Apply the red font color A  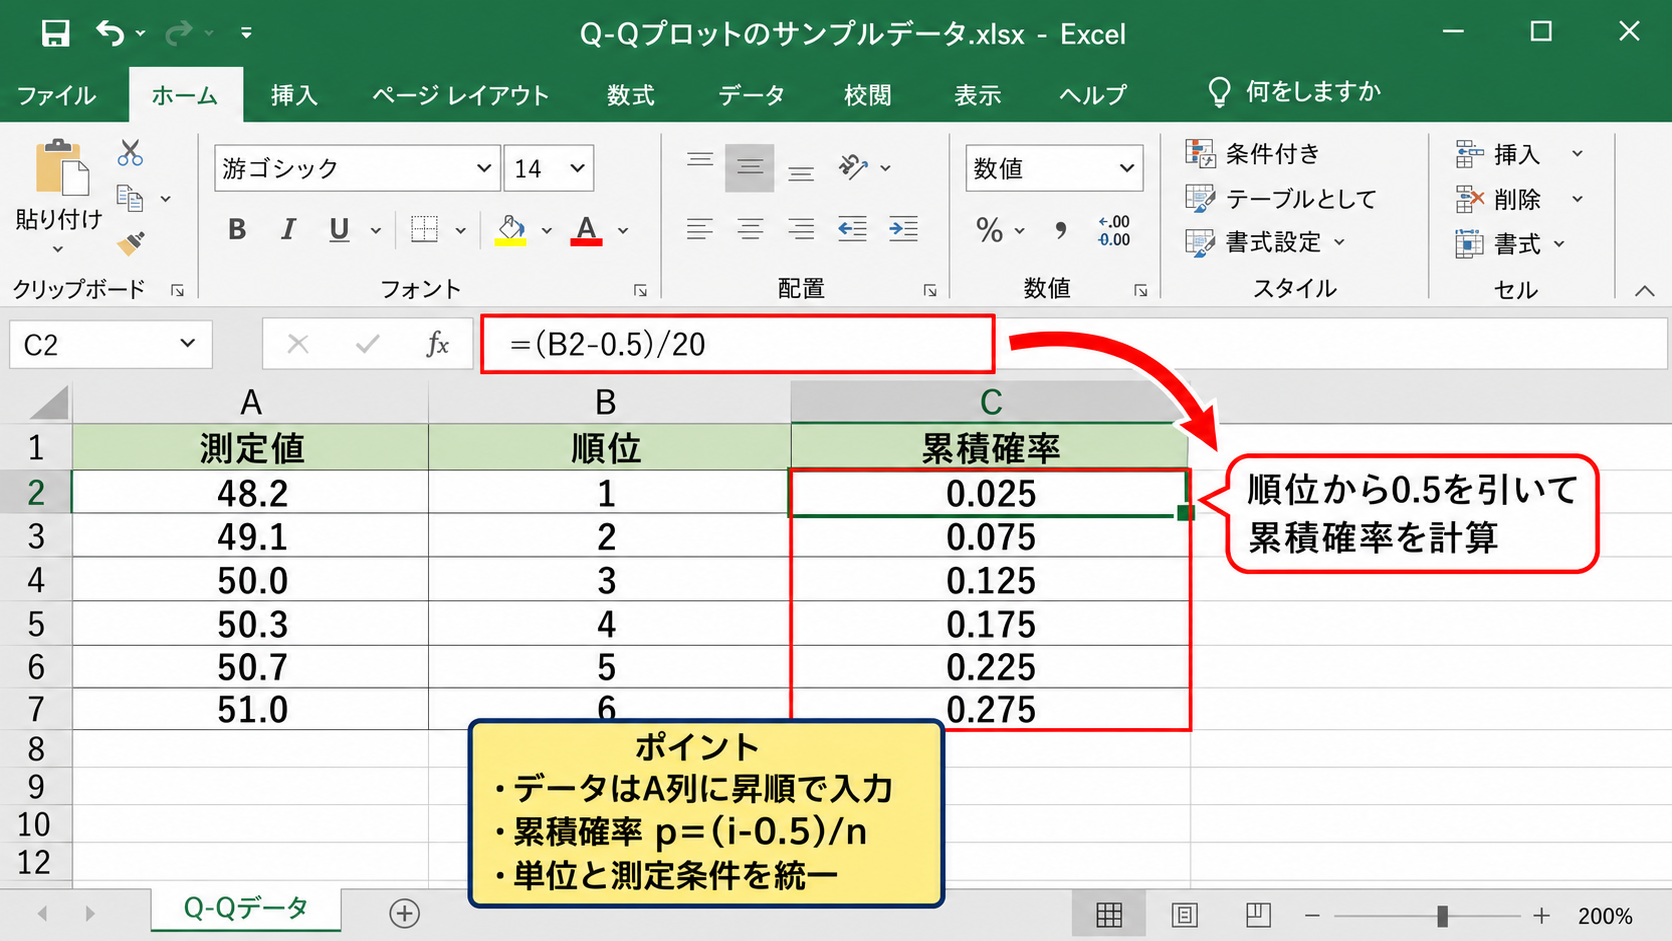coord(586,230)
